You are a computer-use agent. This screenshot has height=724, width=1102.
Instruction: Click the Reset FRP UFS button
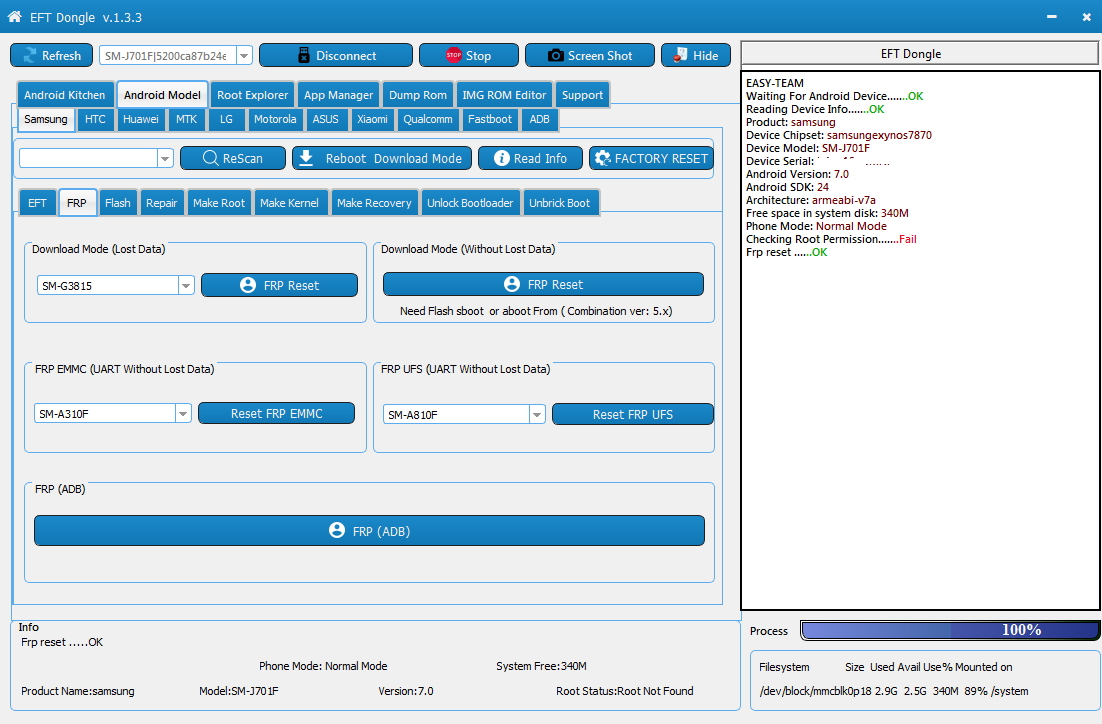(633, 415)
